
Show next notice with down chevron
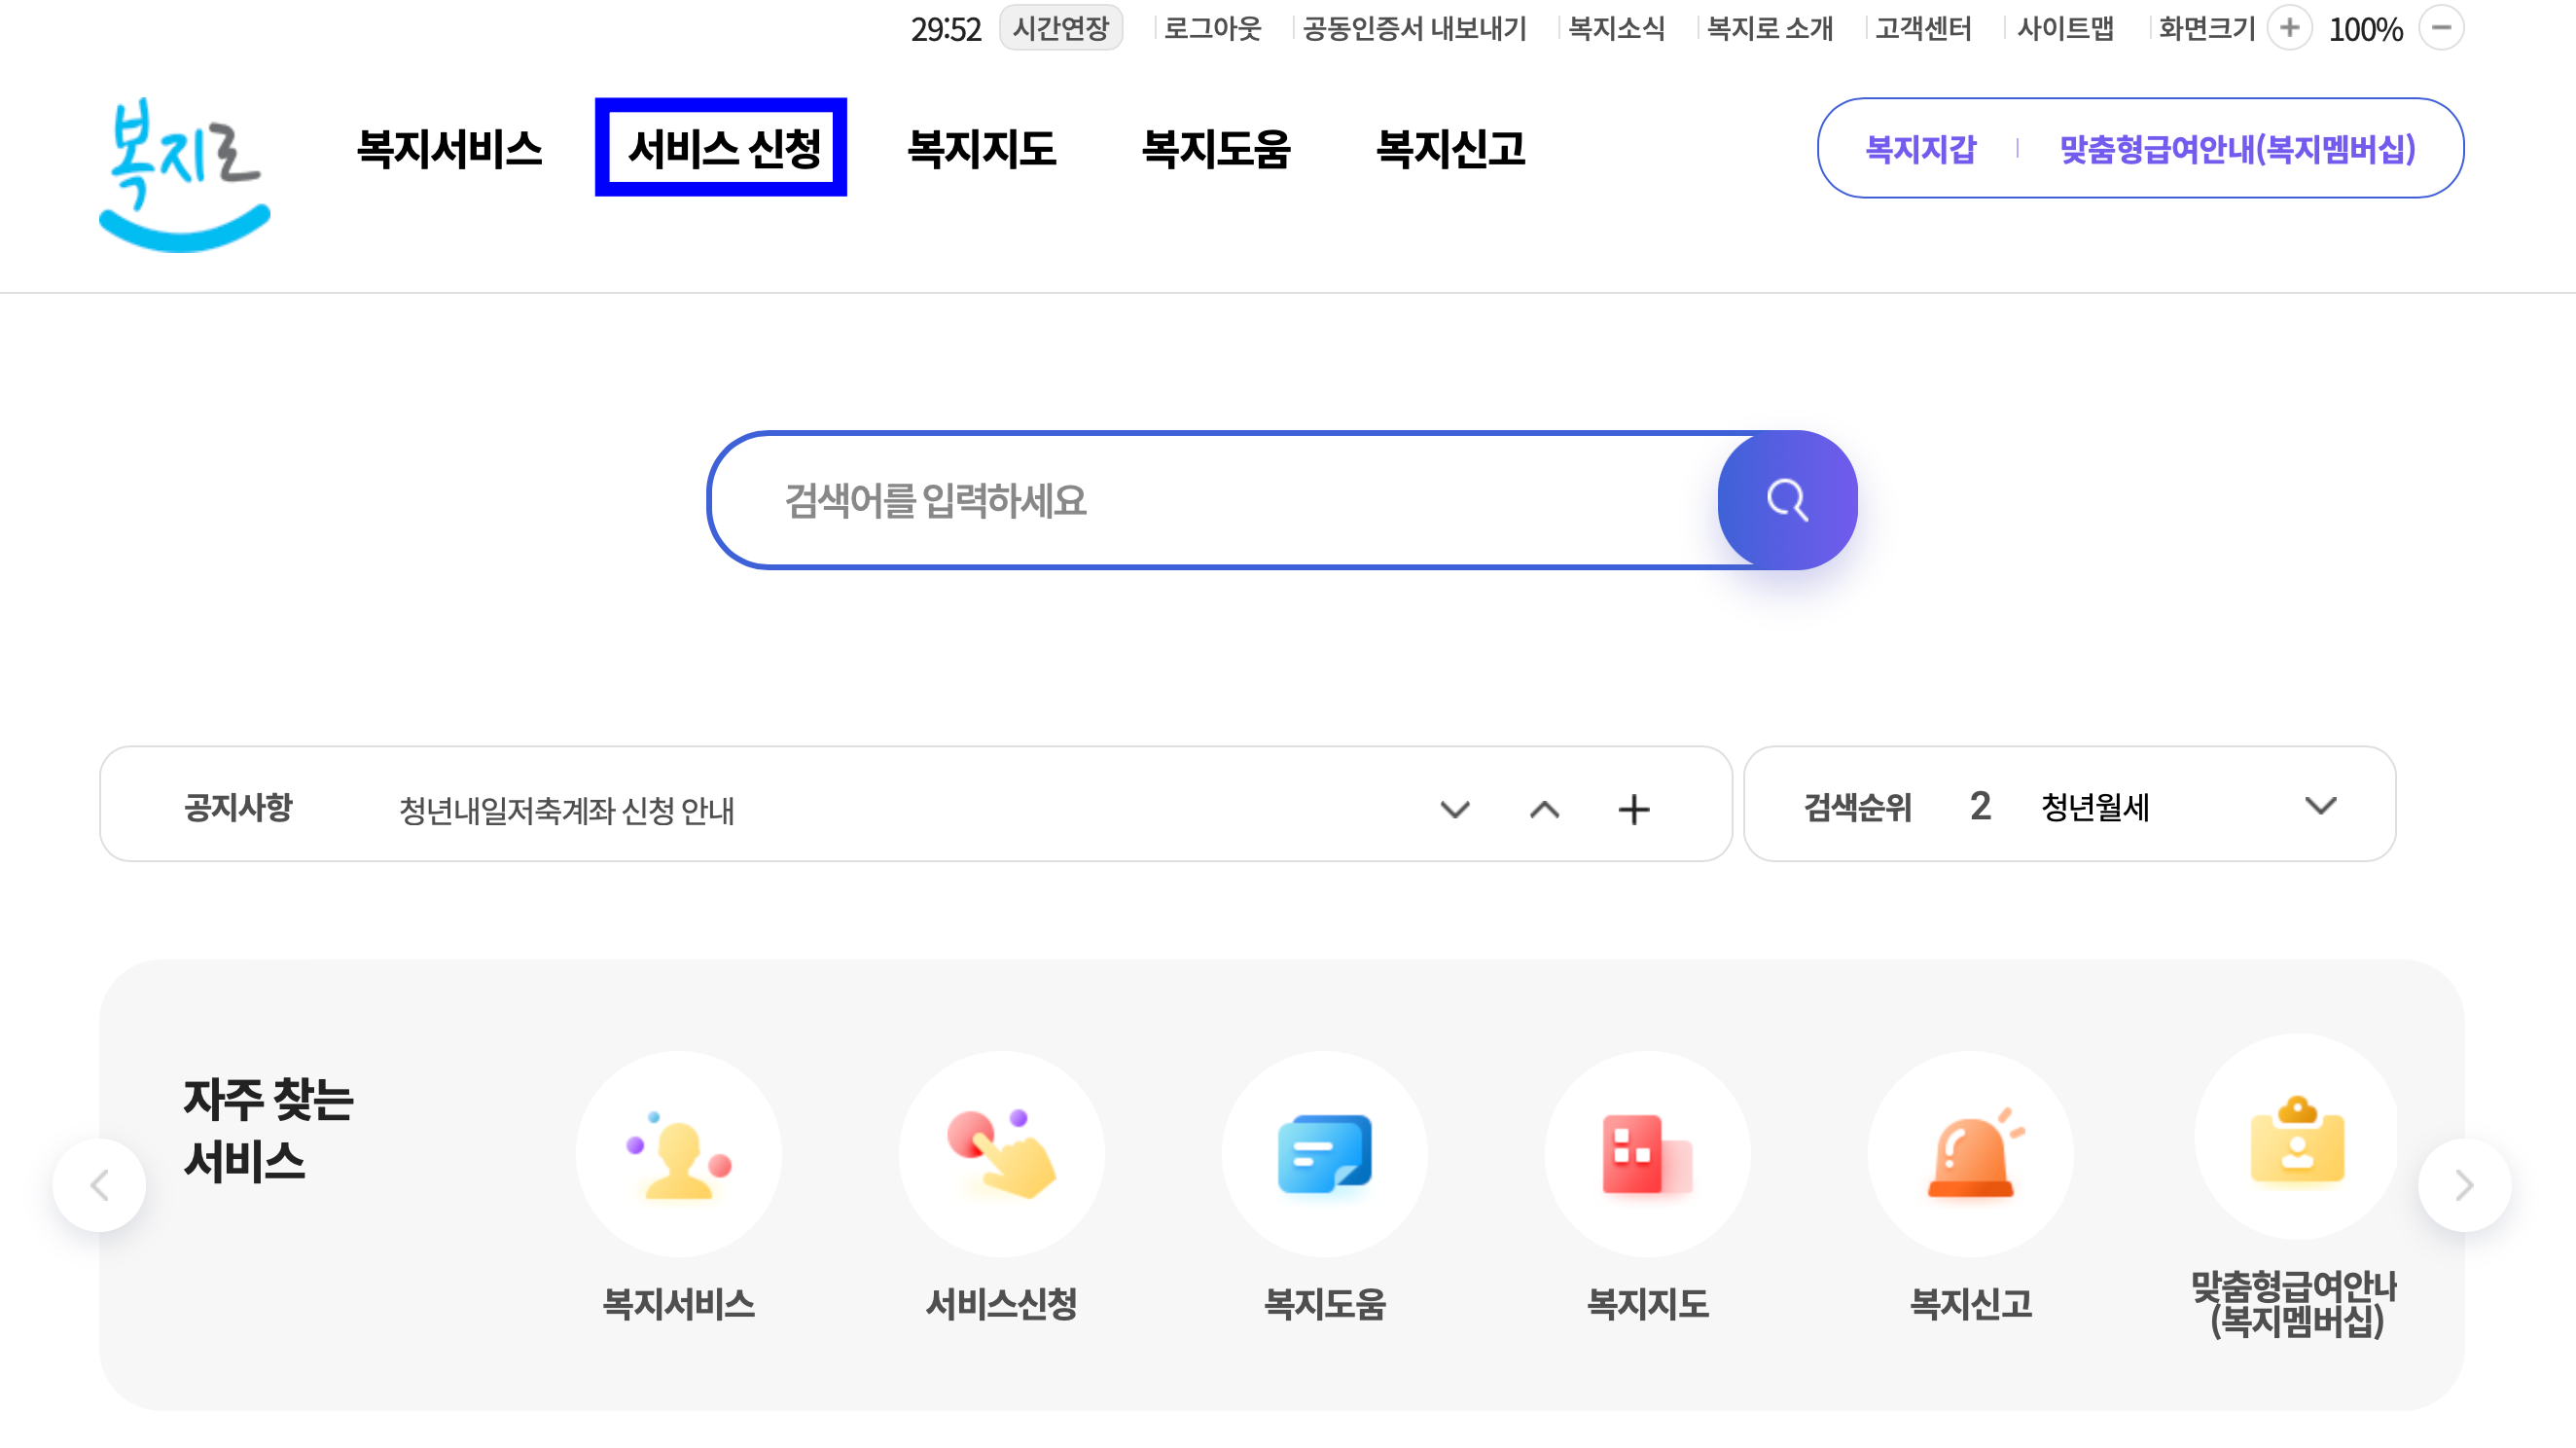(1455, 809)
